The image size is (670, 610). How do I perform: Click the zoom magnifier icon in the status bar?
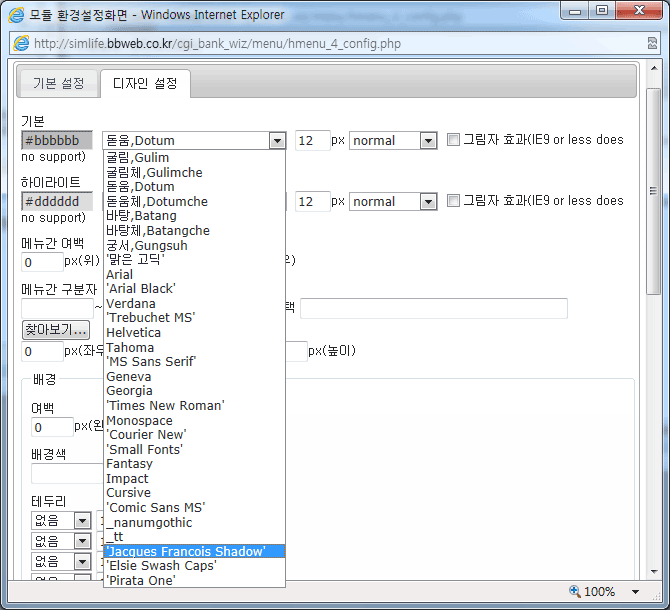point(575,591)
